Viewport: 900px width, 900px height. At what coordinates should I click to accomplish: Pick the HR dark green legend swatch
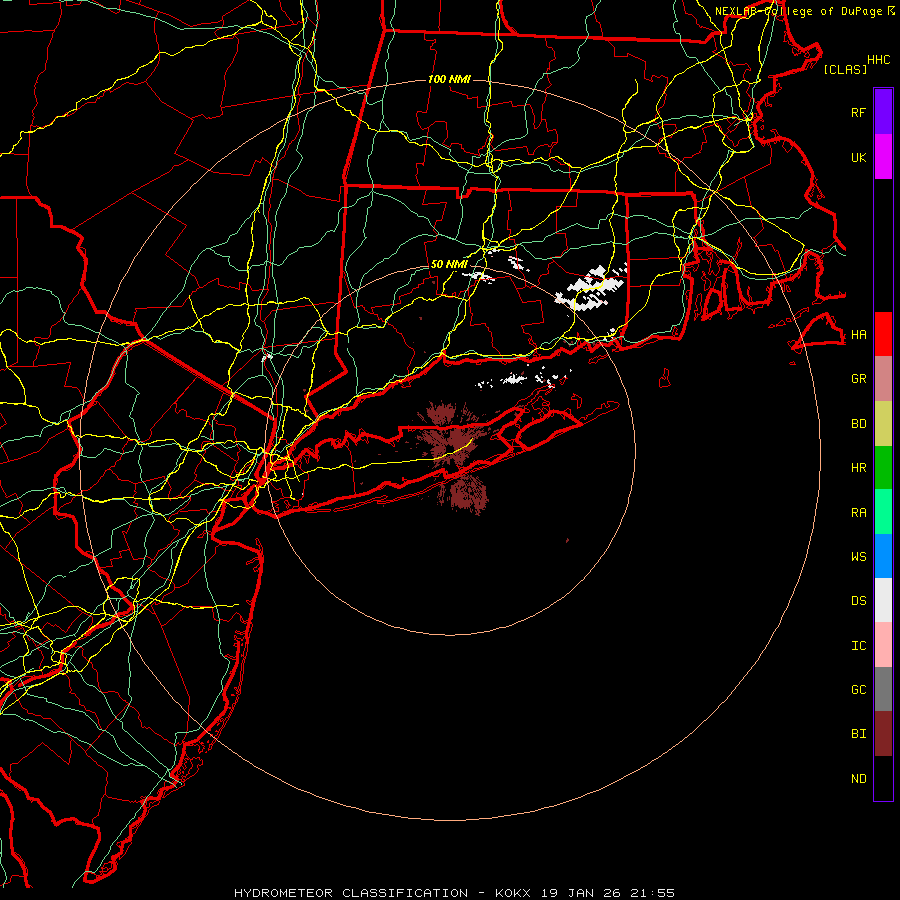(x=883, y=468)
